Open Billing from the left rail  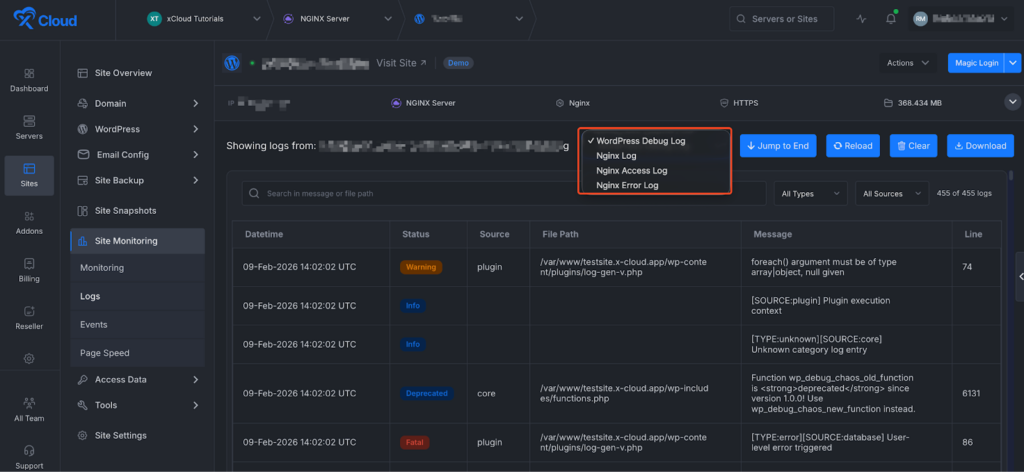[28, 270]
